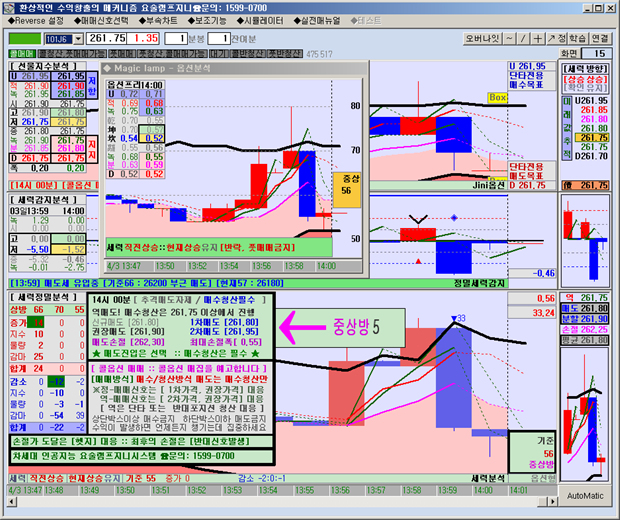Screen dimensions: 620x520
Task: Click the 화면 button
Action: (x=569, y=53)
